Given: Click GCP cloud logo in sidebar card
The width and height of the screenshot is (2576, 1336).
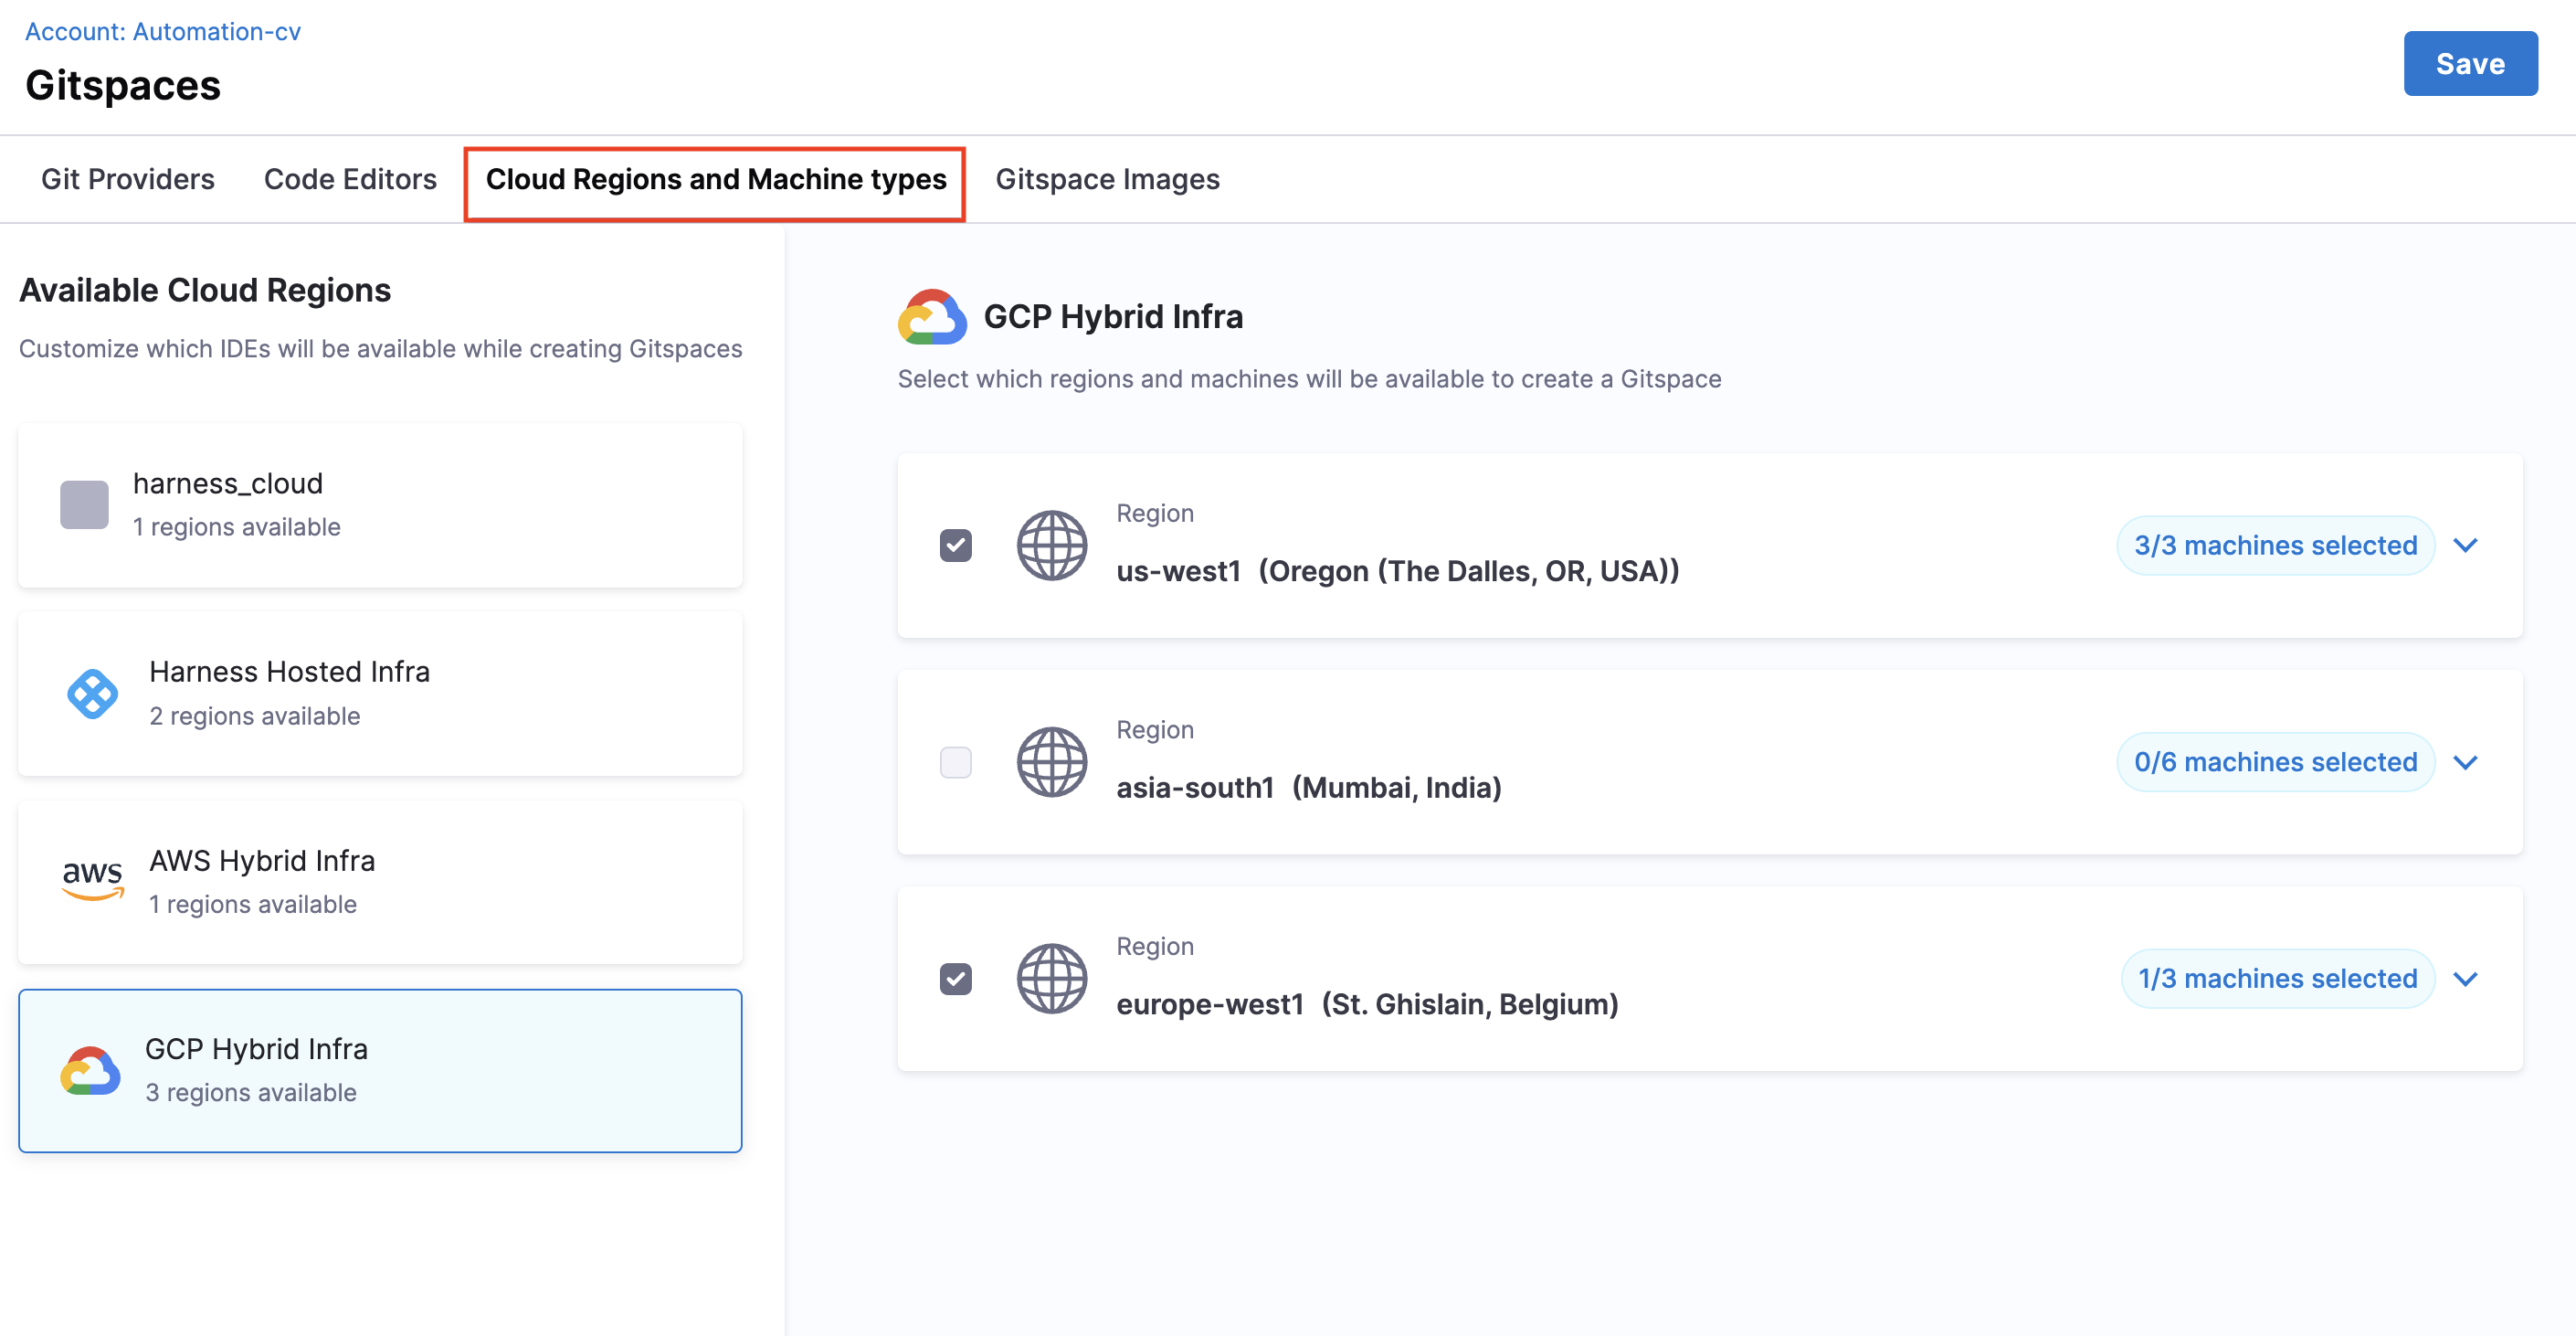Looking at the screenshot, I should click(90, 1071).
